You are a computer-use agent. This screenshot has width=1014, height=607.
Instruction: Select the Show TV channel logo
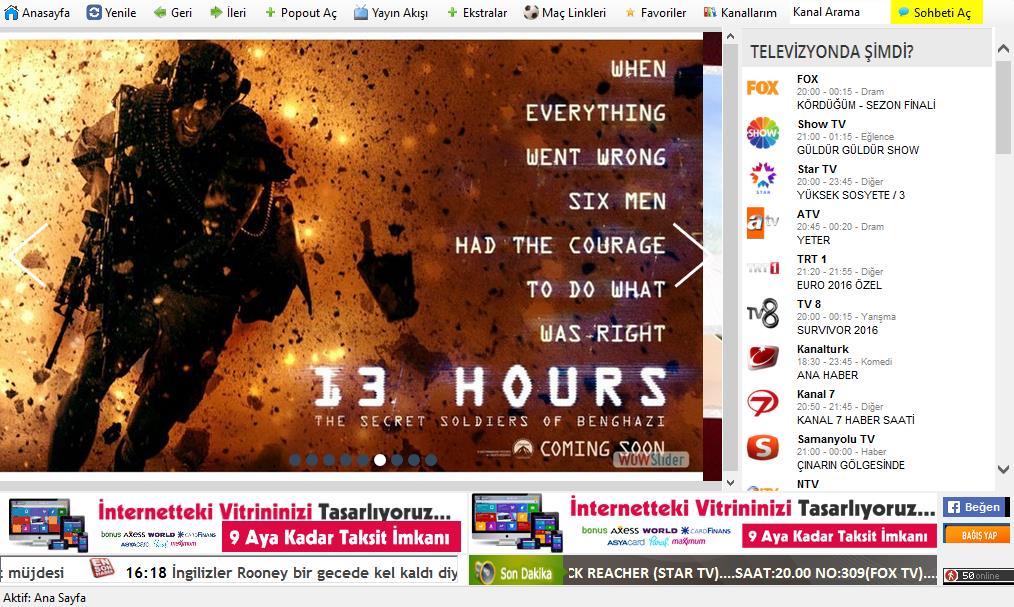pos(763,133)
